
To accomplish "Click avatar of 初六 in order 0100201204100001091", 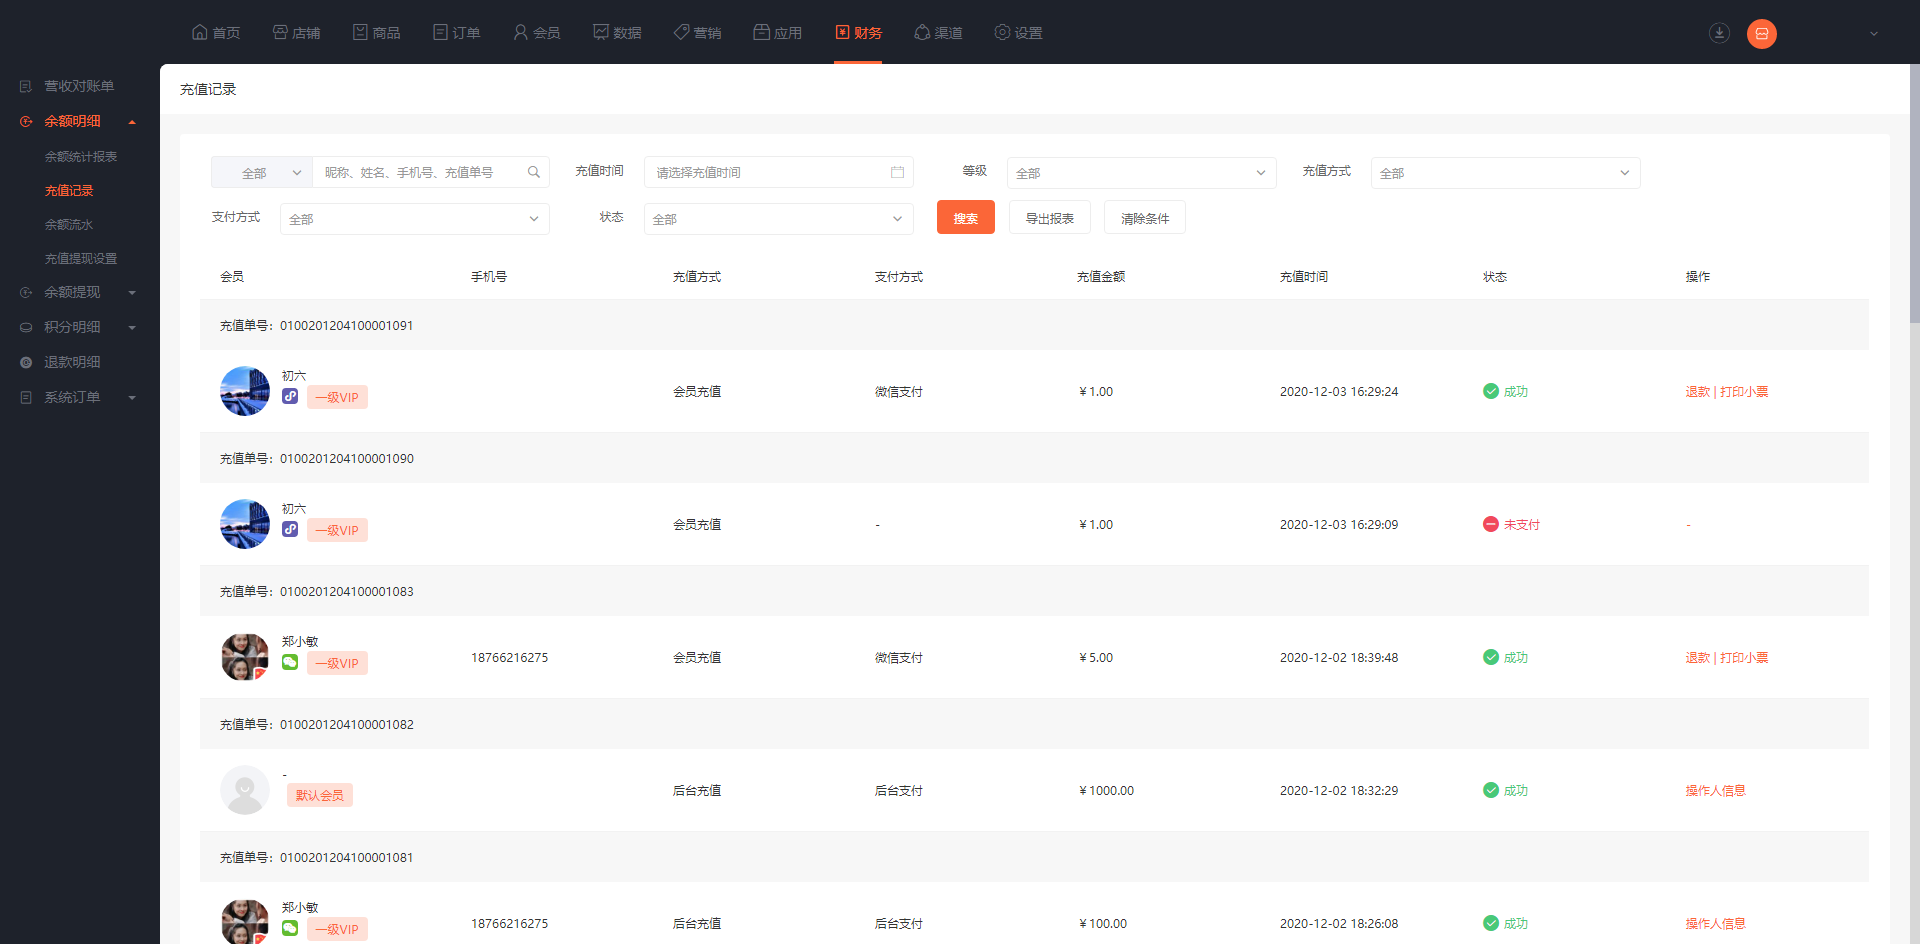I will pos(245,391).
